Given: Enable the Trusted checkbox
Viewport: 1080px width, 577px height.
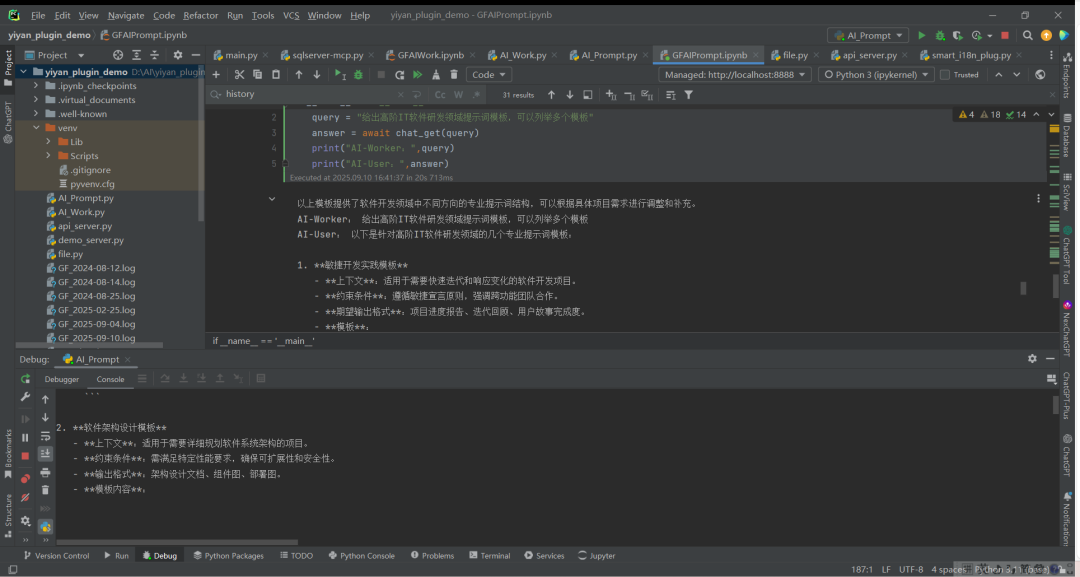Looking at the screenshot, I should tap(946, 75).
